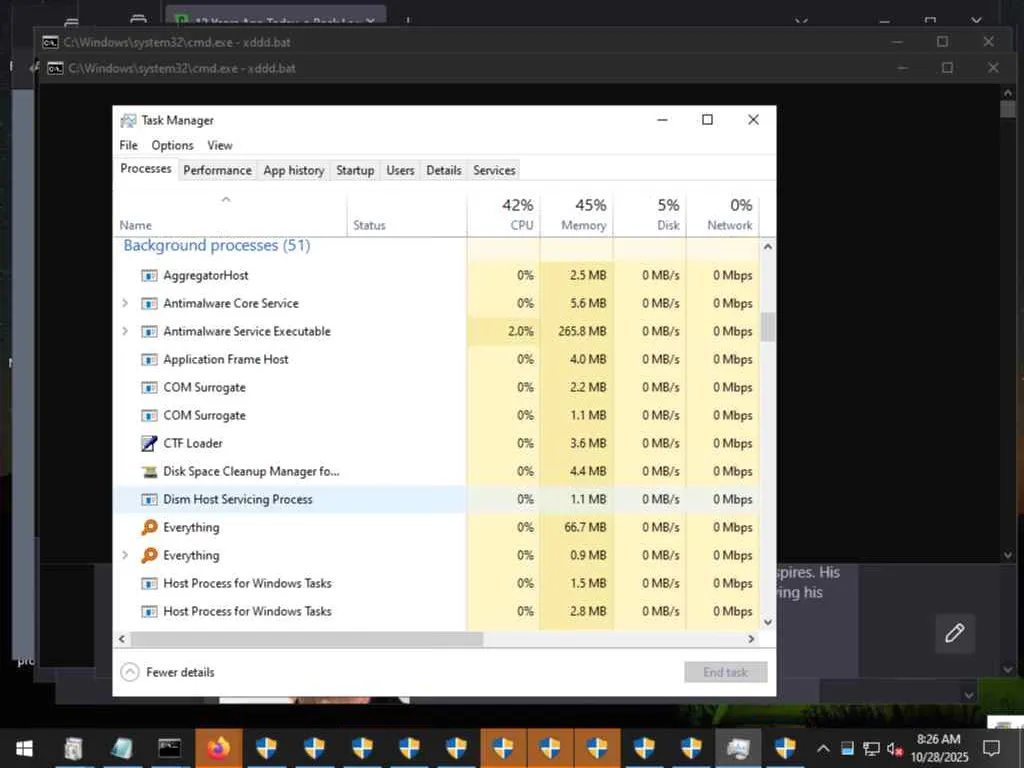
Task: Expand the Antimalware Service Executable group
Action: (x=125, y=331)
